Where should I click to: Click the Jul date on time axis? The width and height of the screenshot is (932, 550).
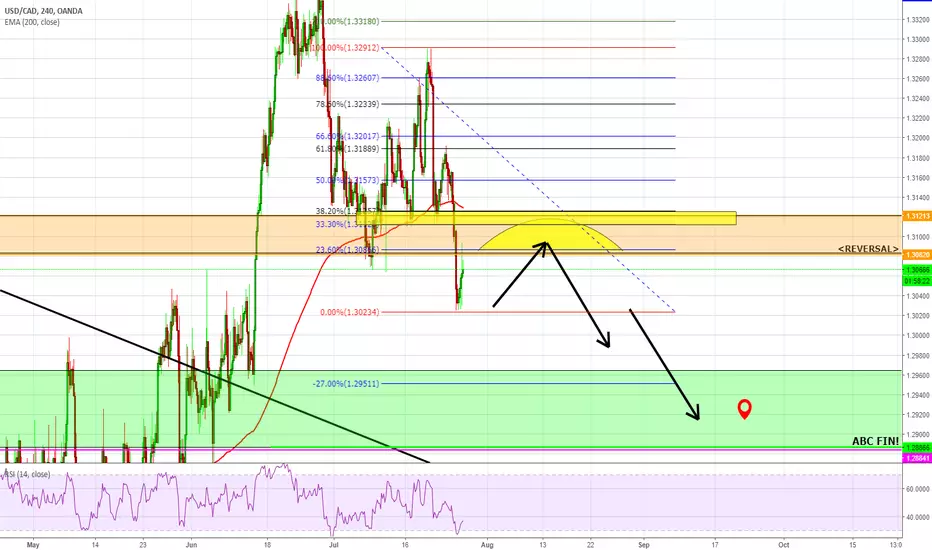[333, 544]
